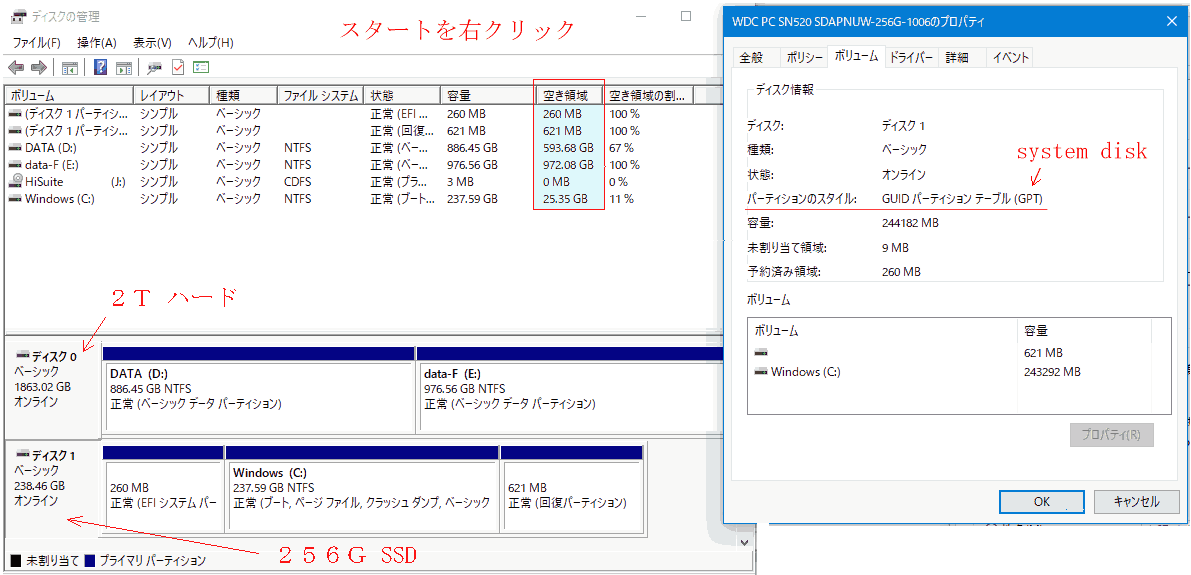
Task: Click the Back arrow toolbar icon
Action: click(16, 67)
